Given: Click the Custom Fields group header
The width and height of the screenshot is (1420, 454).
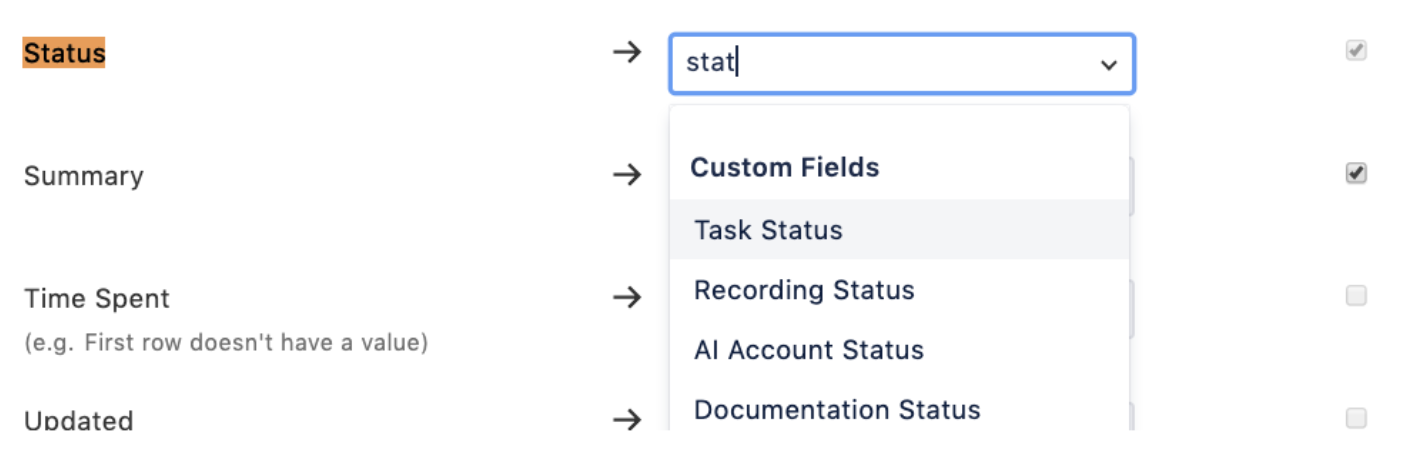Looking at the screenshot, I should 785,167.
